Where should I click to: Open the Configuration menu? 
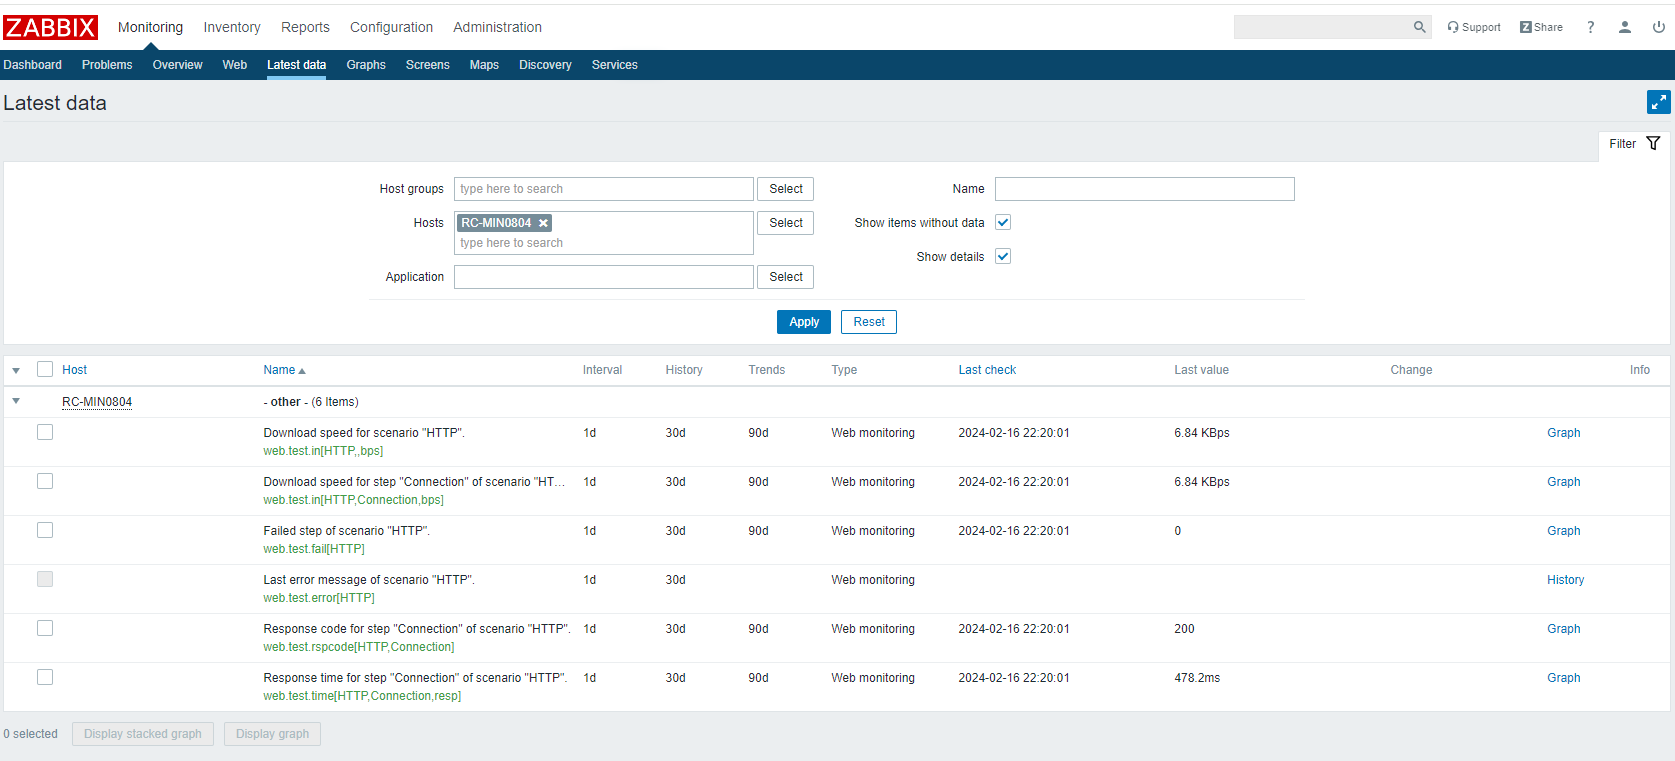pyautogui.click(x=391, y=27)
